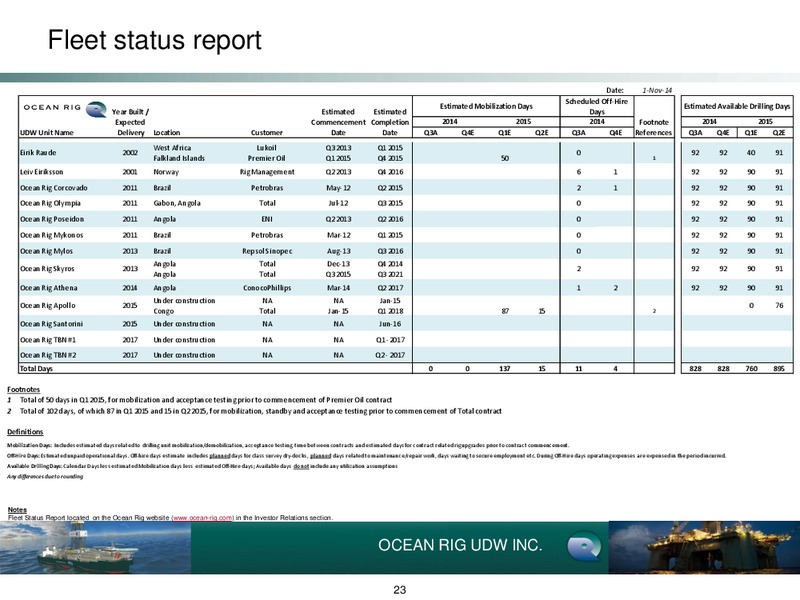The height and width of the screenshot is (600, 800).
Task: Select 'Ocean Rig Skyros' unit name
Action: pyautogui.click(x=47, y=268)
